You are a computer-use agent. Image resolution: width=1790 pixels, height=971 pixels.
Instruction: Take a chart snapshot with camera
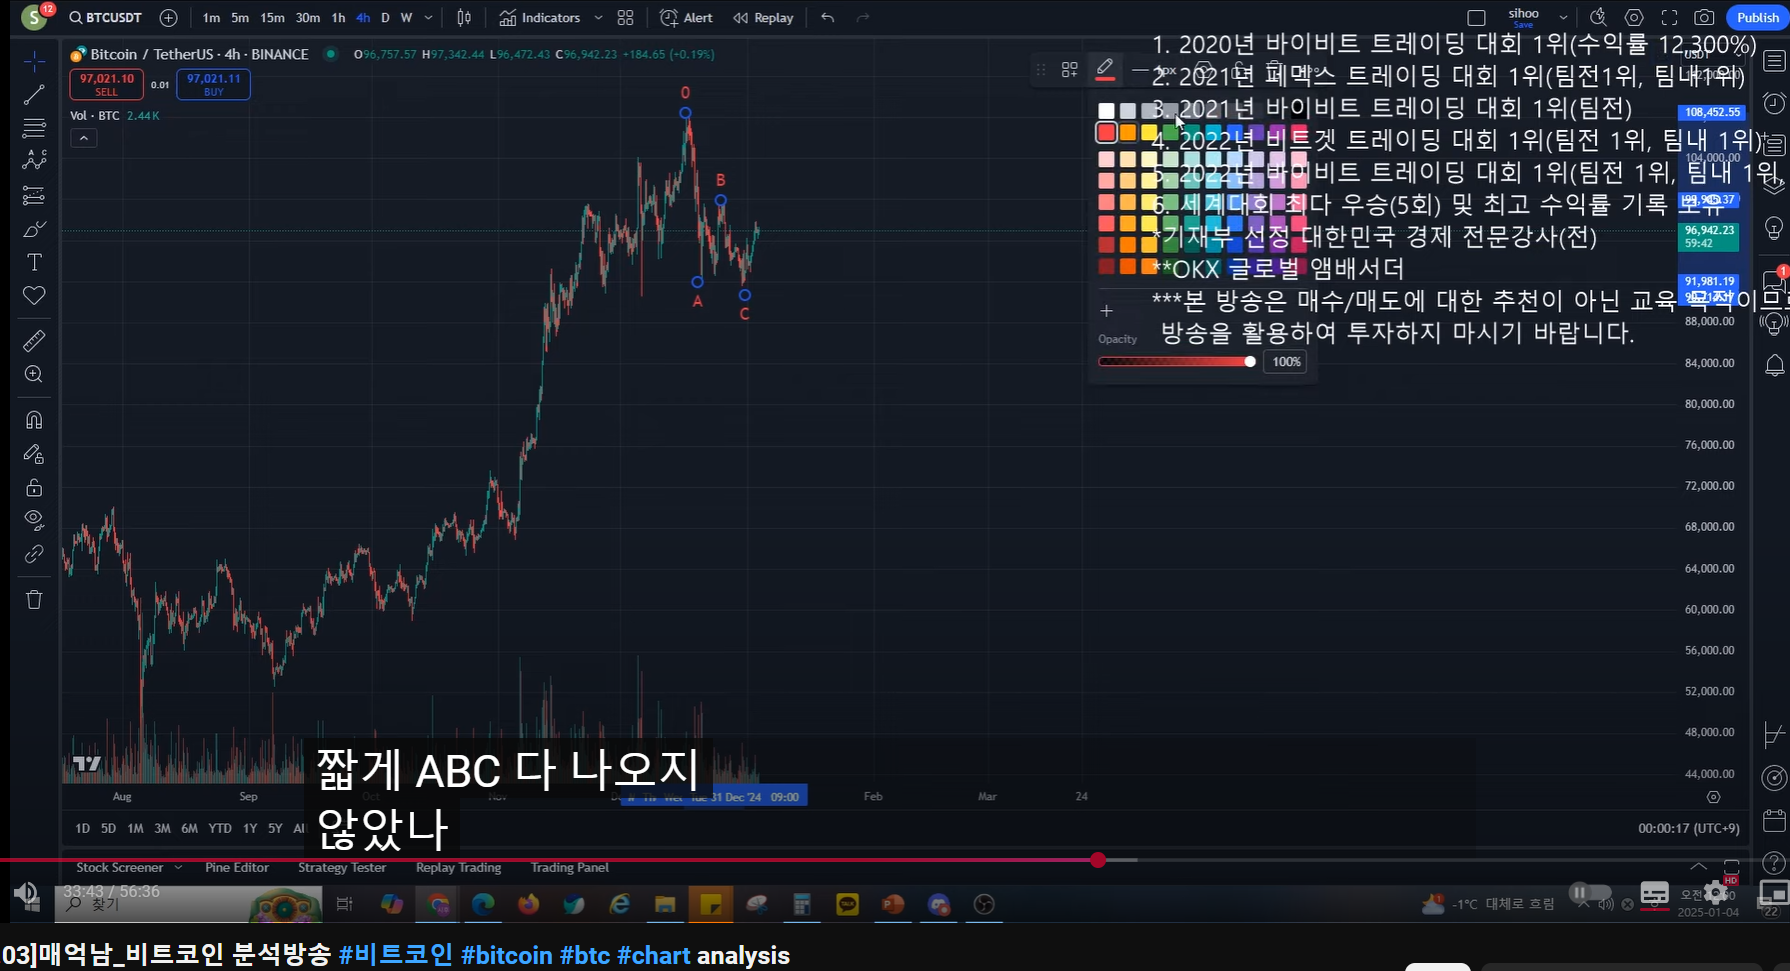point(1704,17)
